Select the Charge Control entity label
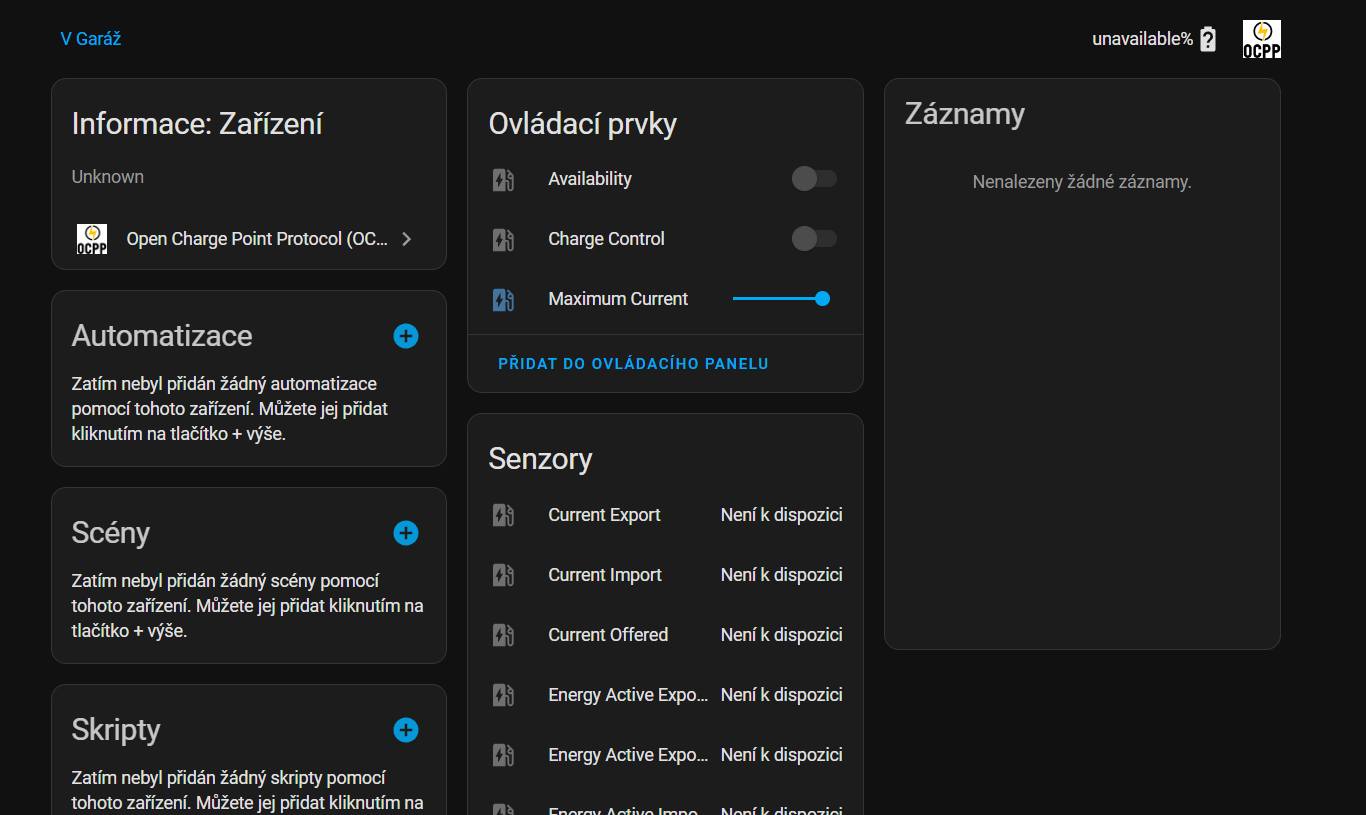Screen dimensions: 1366x815 606,239
